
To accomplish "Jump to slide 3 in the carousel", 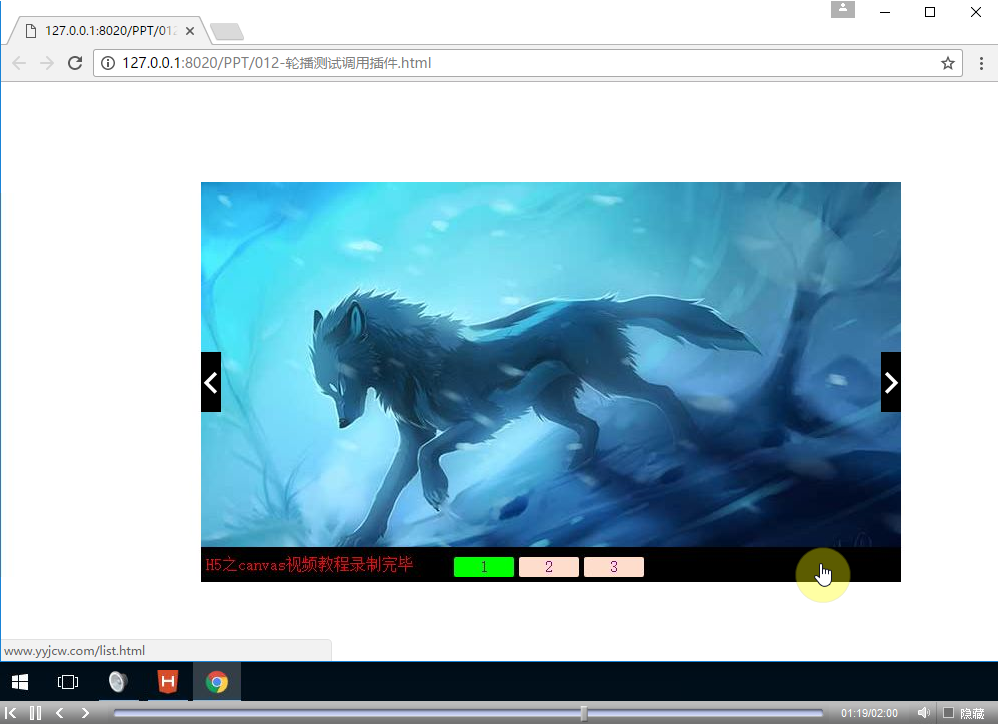I will pyautogui.click(x=613, y=567).
